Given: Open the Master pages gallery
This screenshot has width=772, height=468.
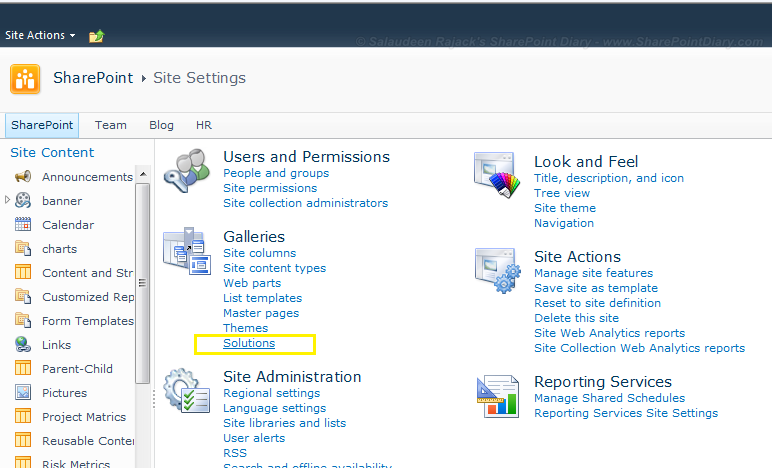Looking at the screenshot, I should pos(261,313).
